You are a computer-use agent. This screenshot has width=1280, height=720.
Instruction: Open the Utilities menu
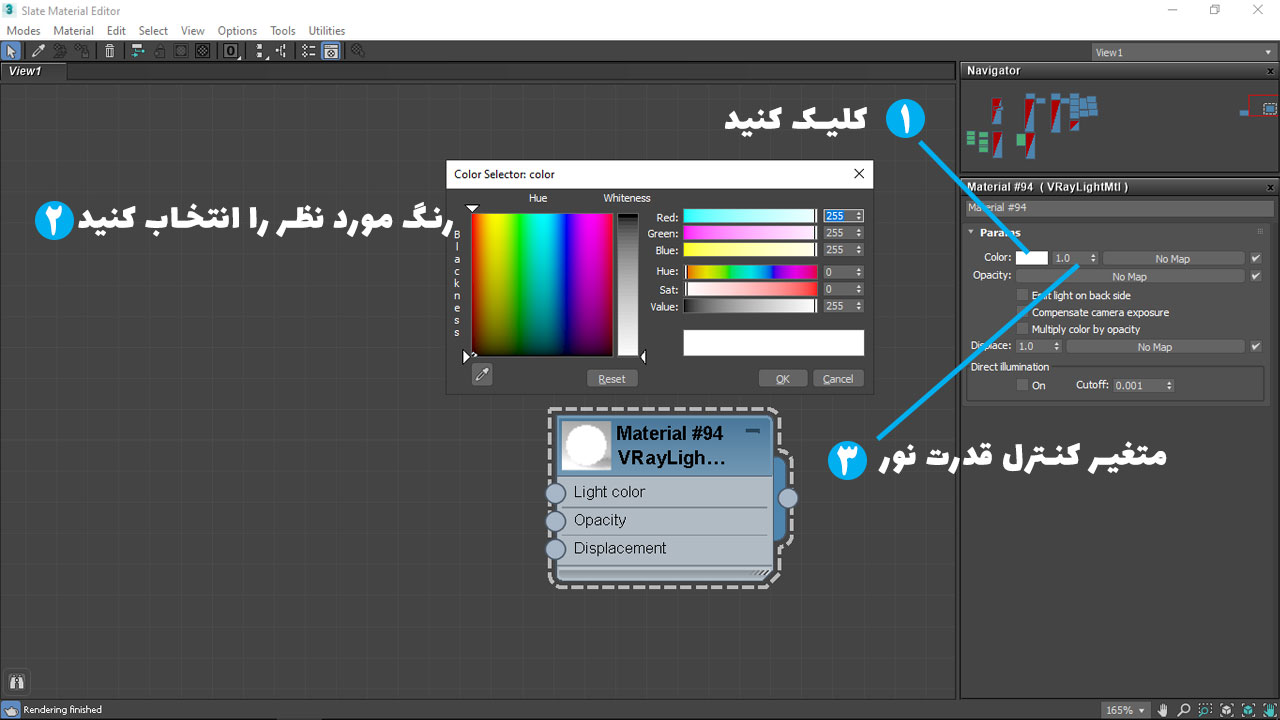(x=326, y=31)
